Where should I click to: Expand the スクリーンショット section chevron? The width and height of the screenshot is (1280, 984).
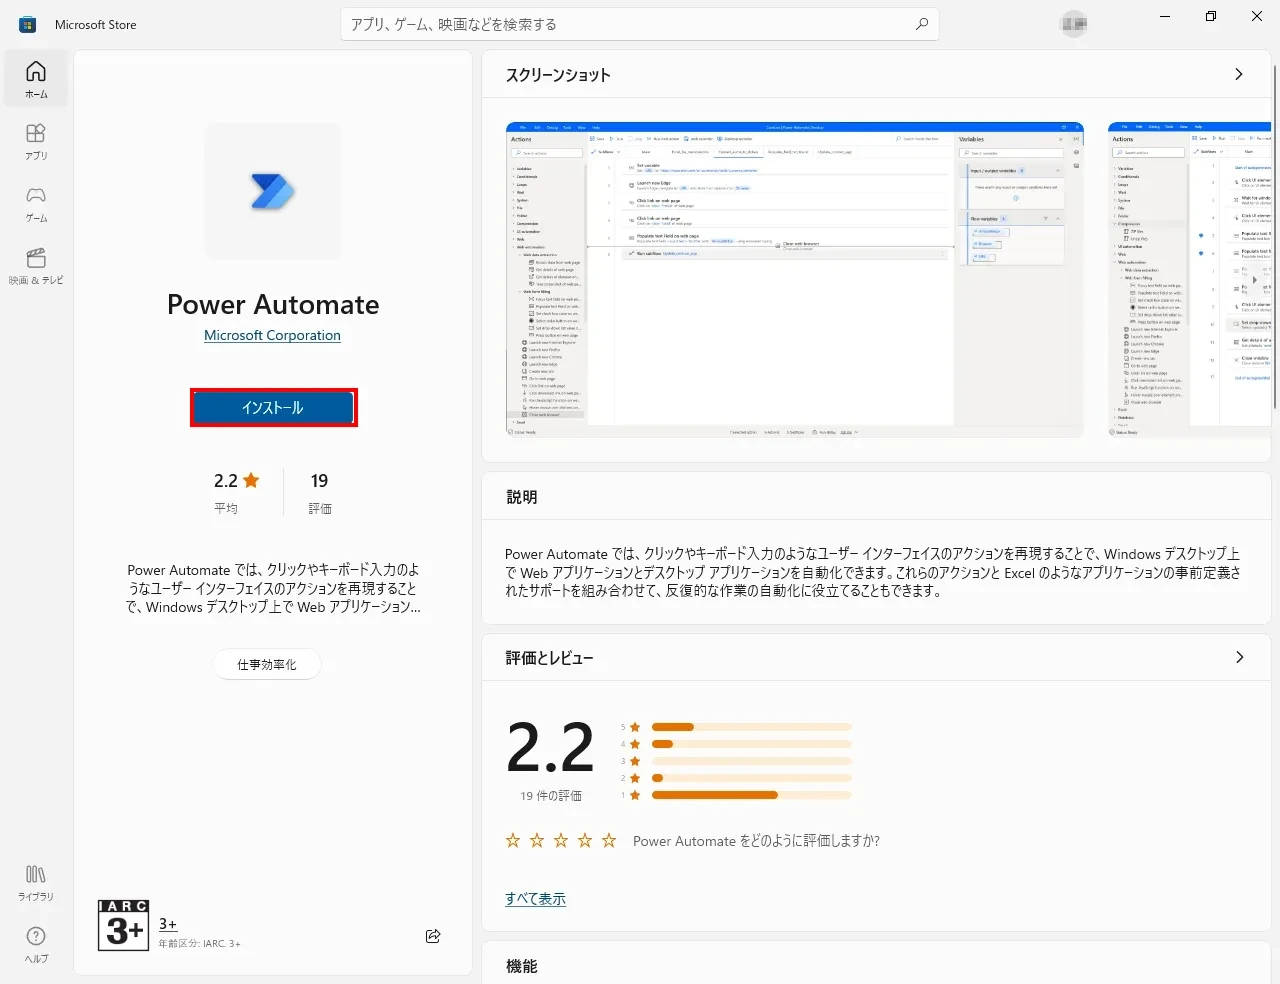tap(1239, 74)
